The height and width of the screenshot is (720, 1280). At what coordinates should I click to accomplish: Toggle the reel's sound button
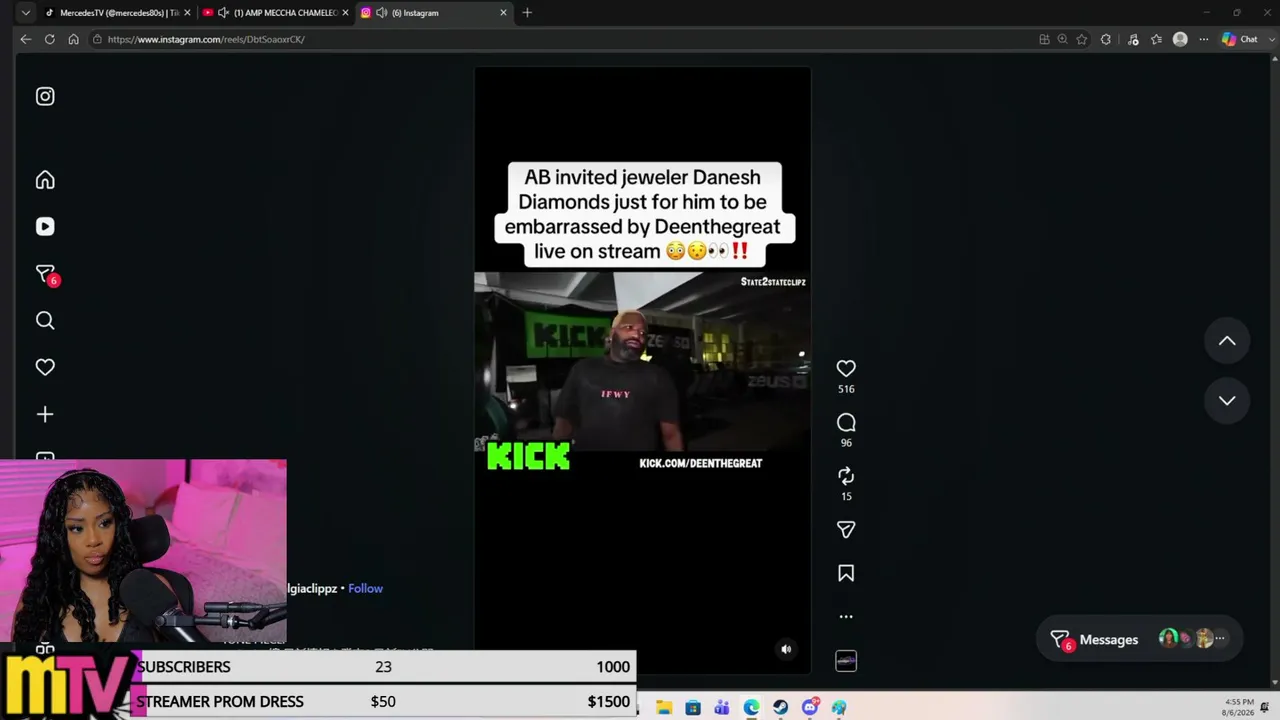click(x=786, y=649)
